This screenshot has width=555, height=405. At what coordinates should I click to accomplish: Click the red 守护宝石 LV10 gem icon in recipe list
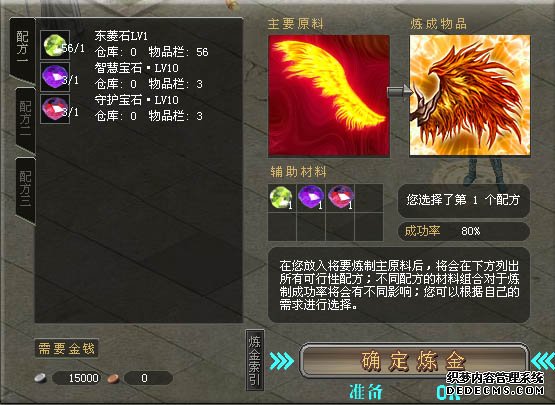click(x=55, y=109)
